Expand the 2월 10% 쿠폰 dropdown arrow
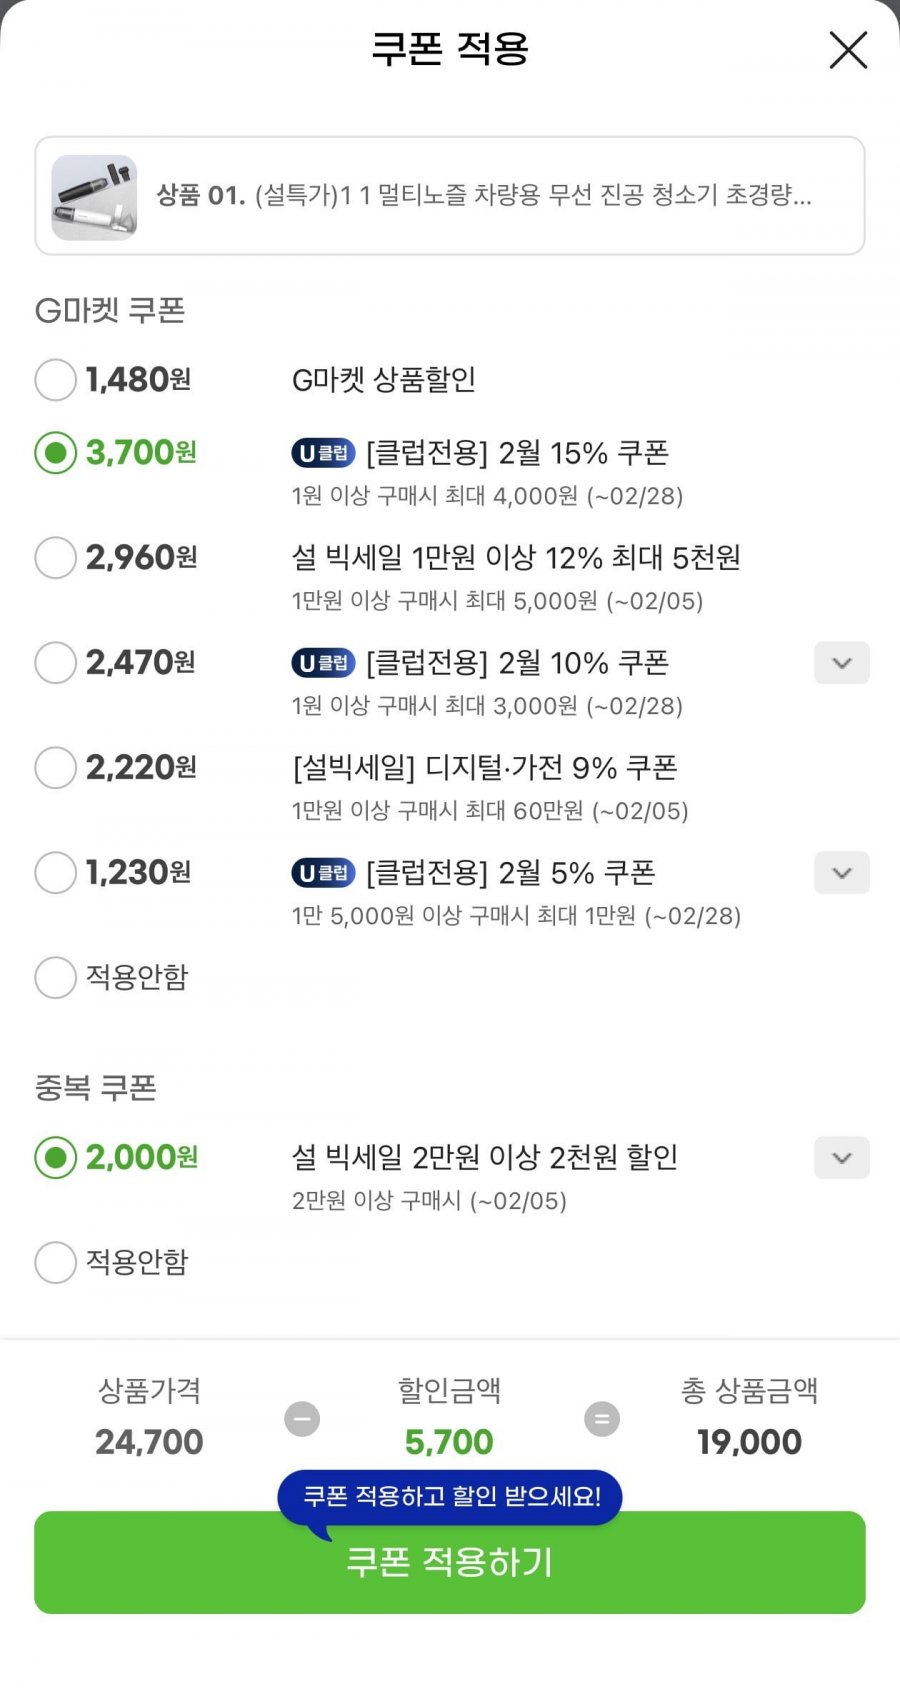 point(842,663)
